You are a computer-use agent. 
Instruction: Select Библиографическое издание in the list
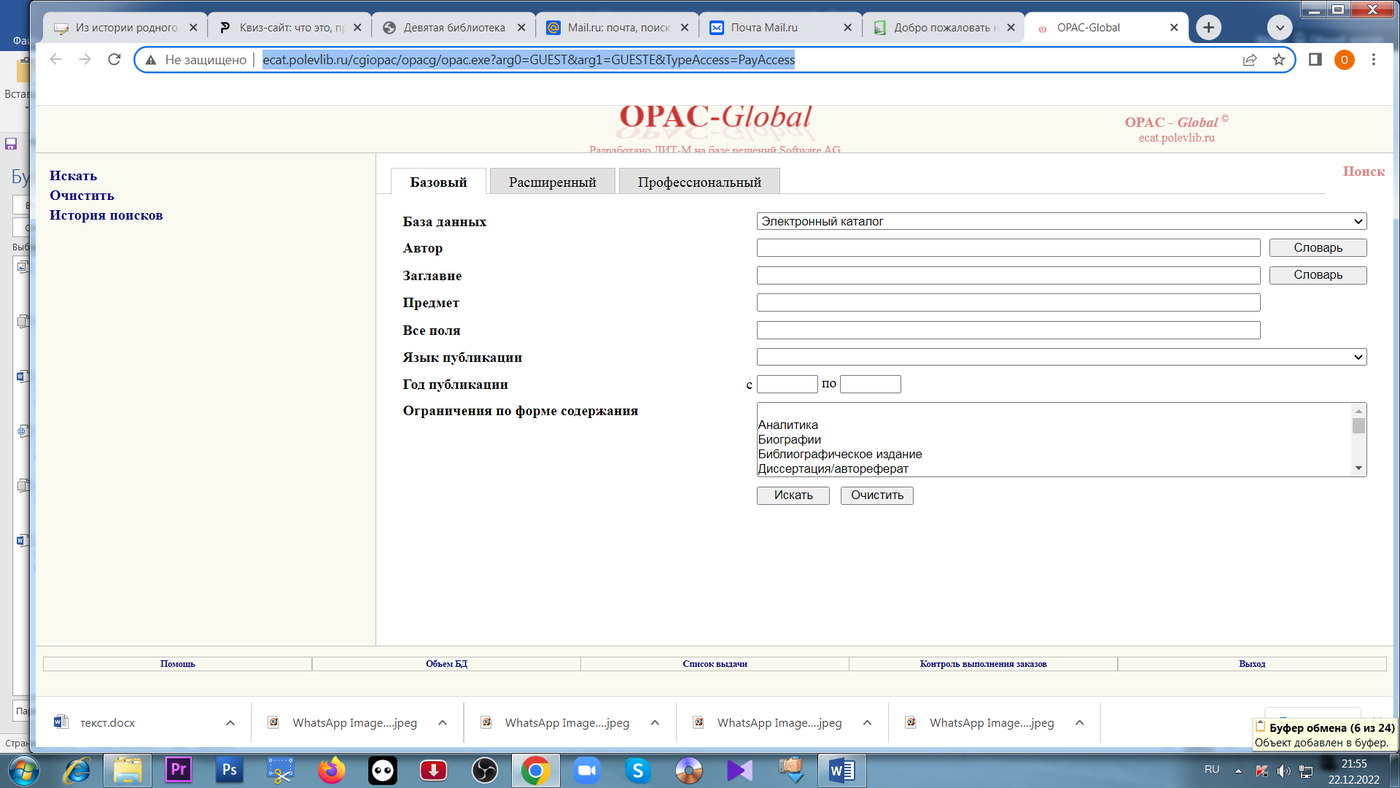[840, 454]
